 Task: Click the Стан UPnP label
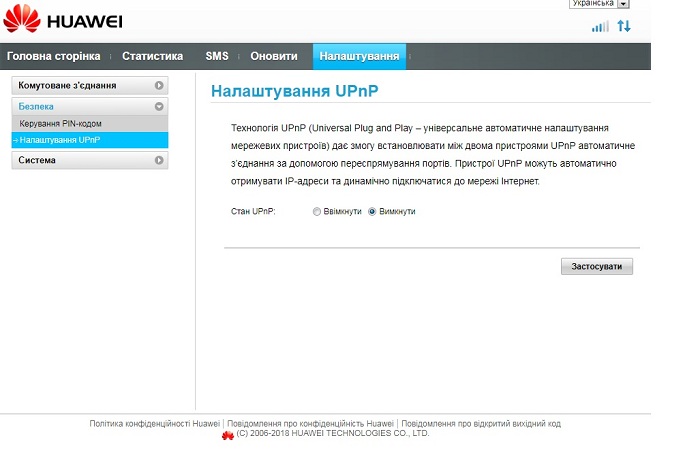253,212
